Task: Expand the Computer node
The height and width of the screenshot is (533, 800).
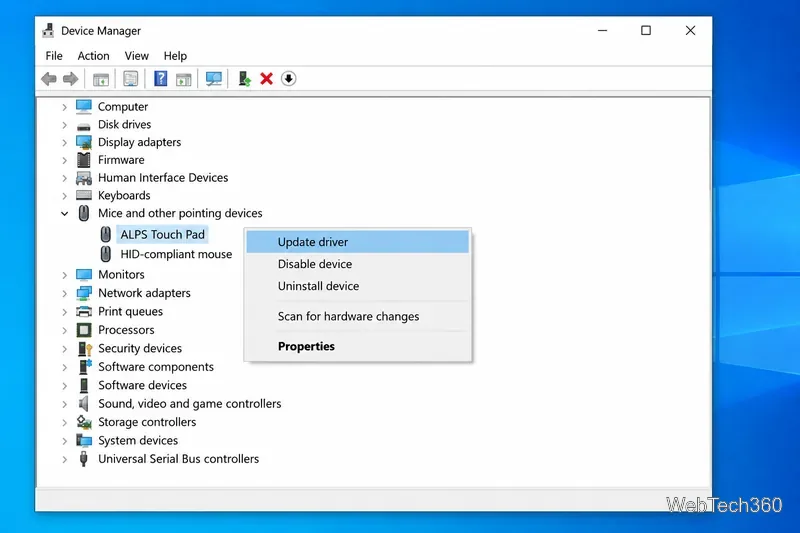Action: [64, 107]
